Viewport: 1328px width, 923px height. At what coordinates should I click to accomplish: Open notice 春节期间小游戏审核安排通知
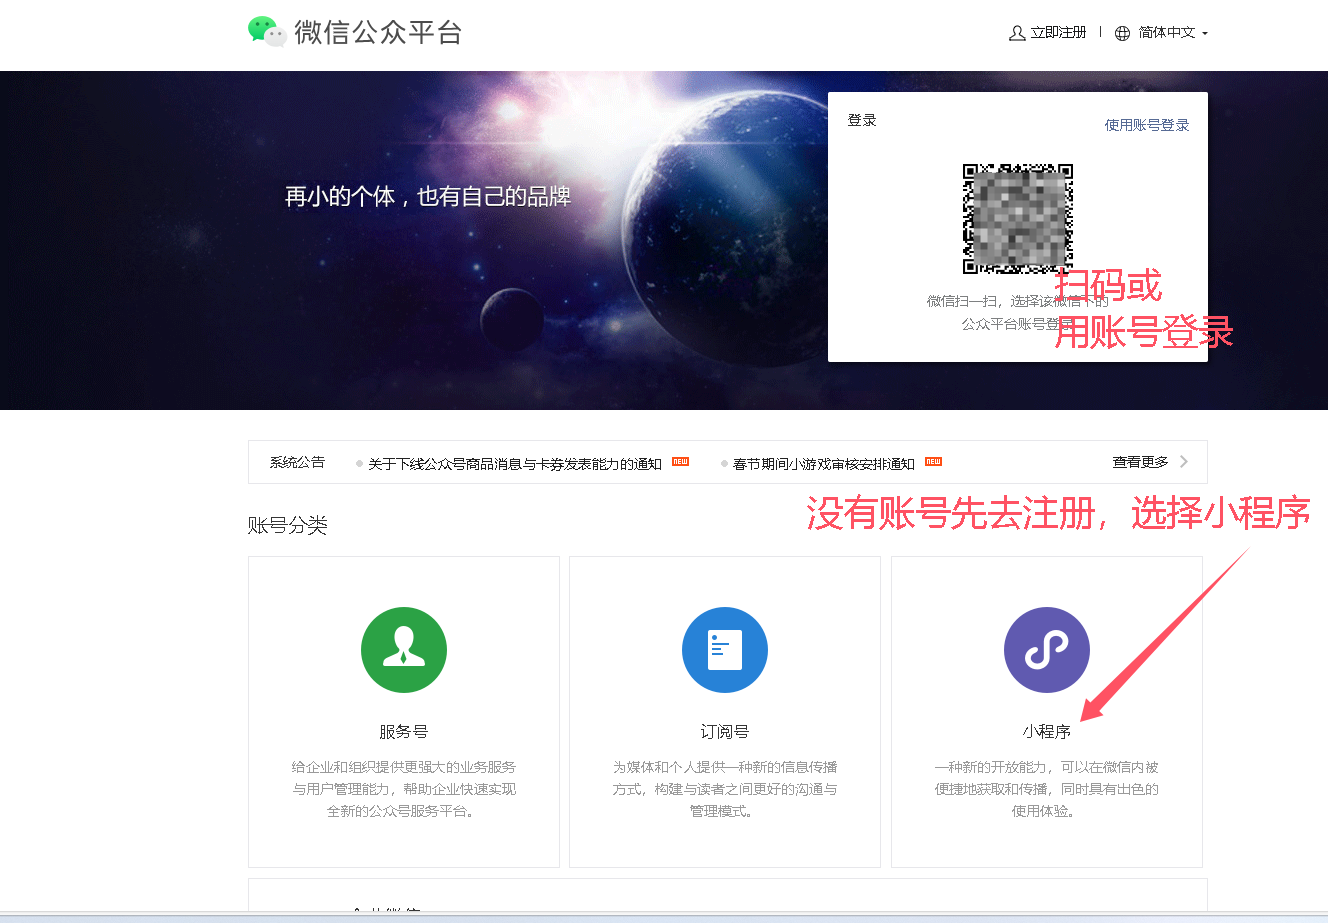(824, 464)
